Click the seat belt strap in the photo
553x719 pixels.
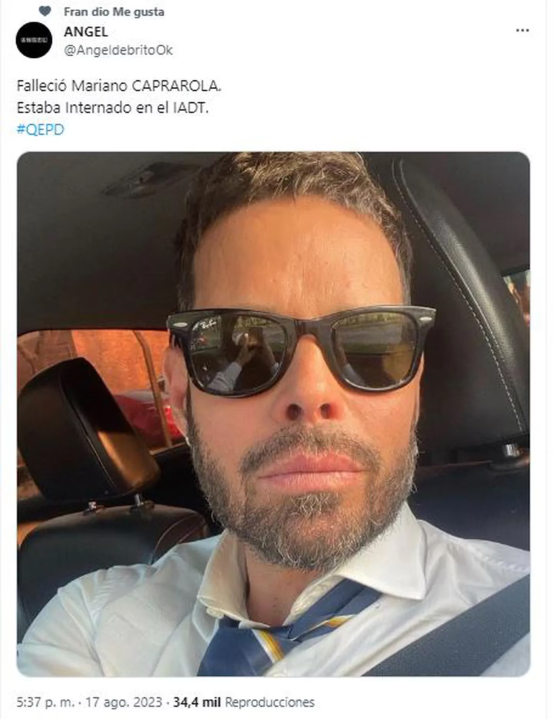click(x=454, y=633)
